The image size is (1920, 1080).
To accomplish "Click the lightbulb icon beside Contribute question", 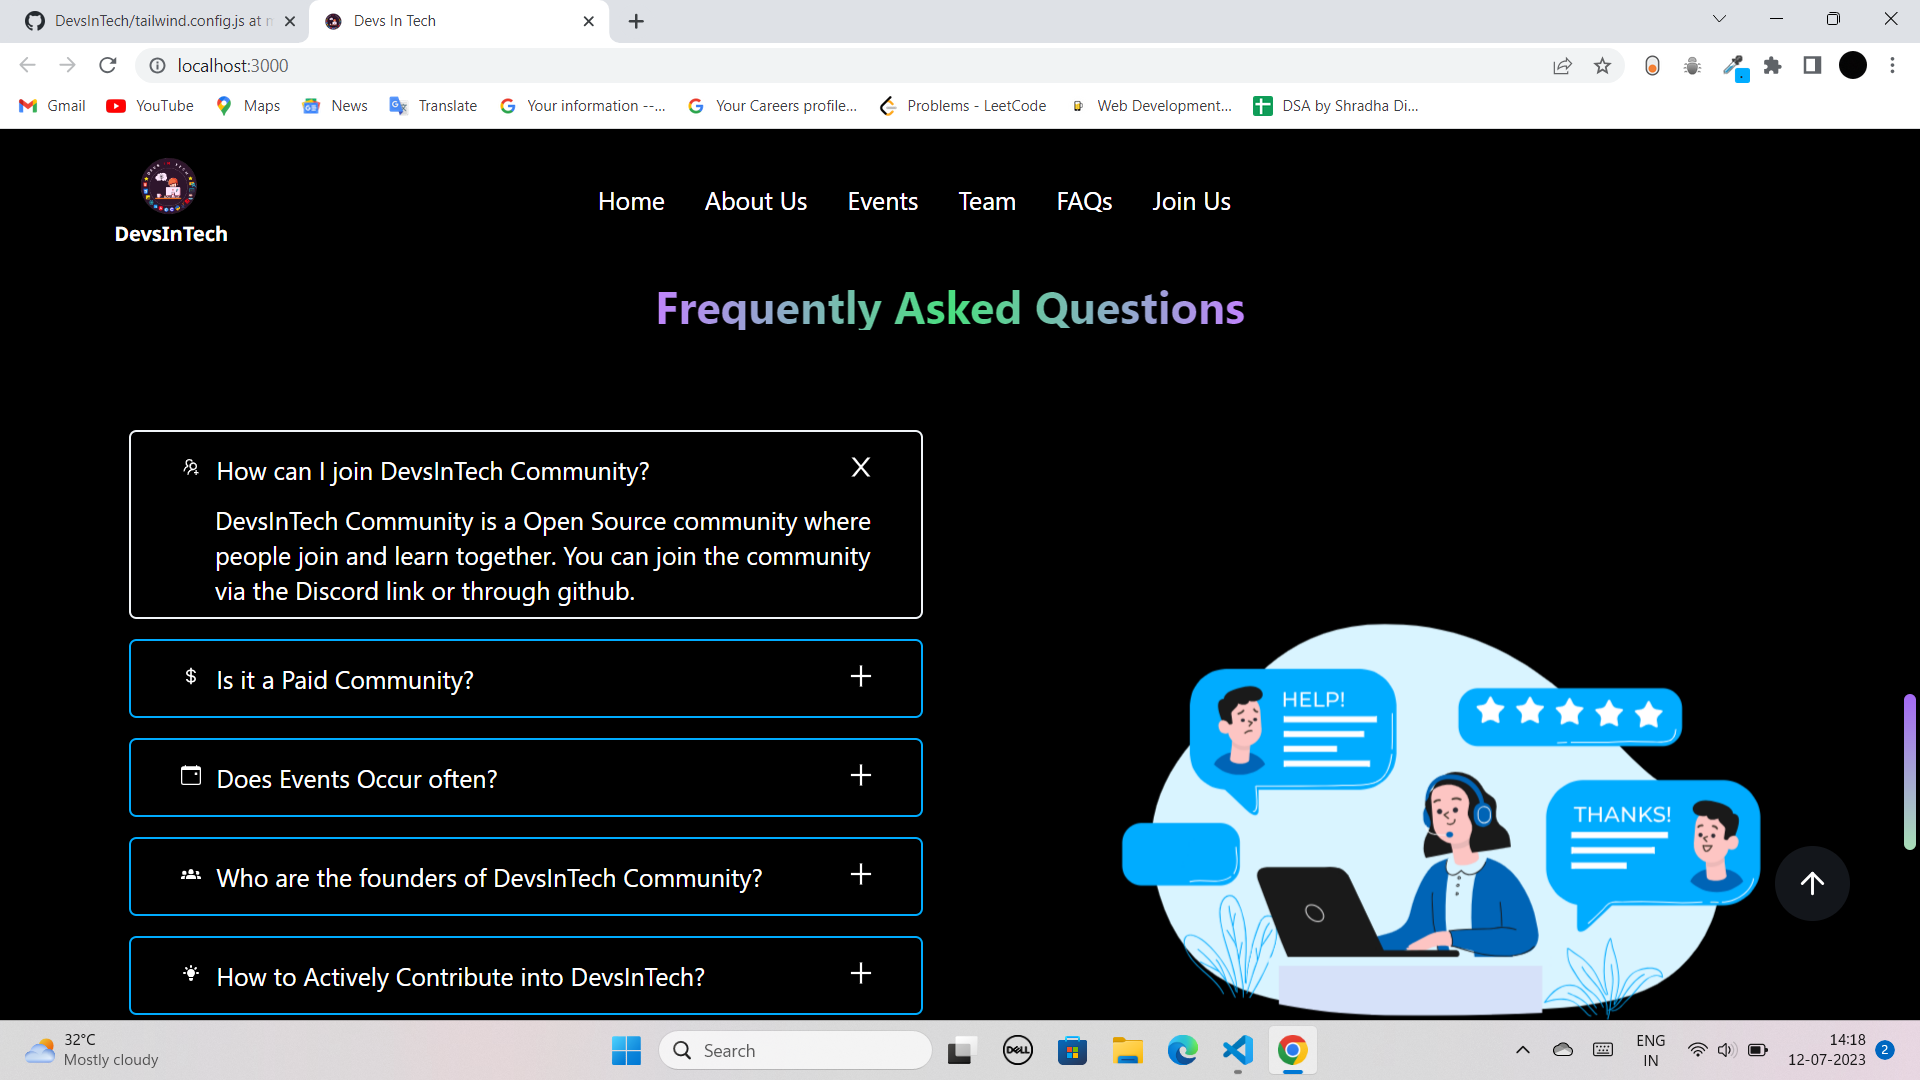I will point(190,974).
